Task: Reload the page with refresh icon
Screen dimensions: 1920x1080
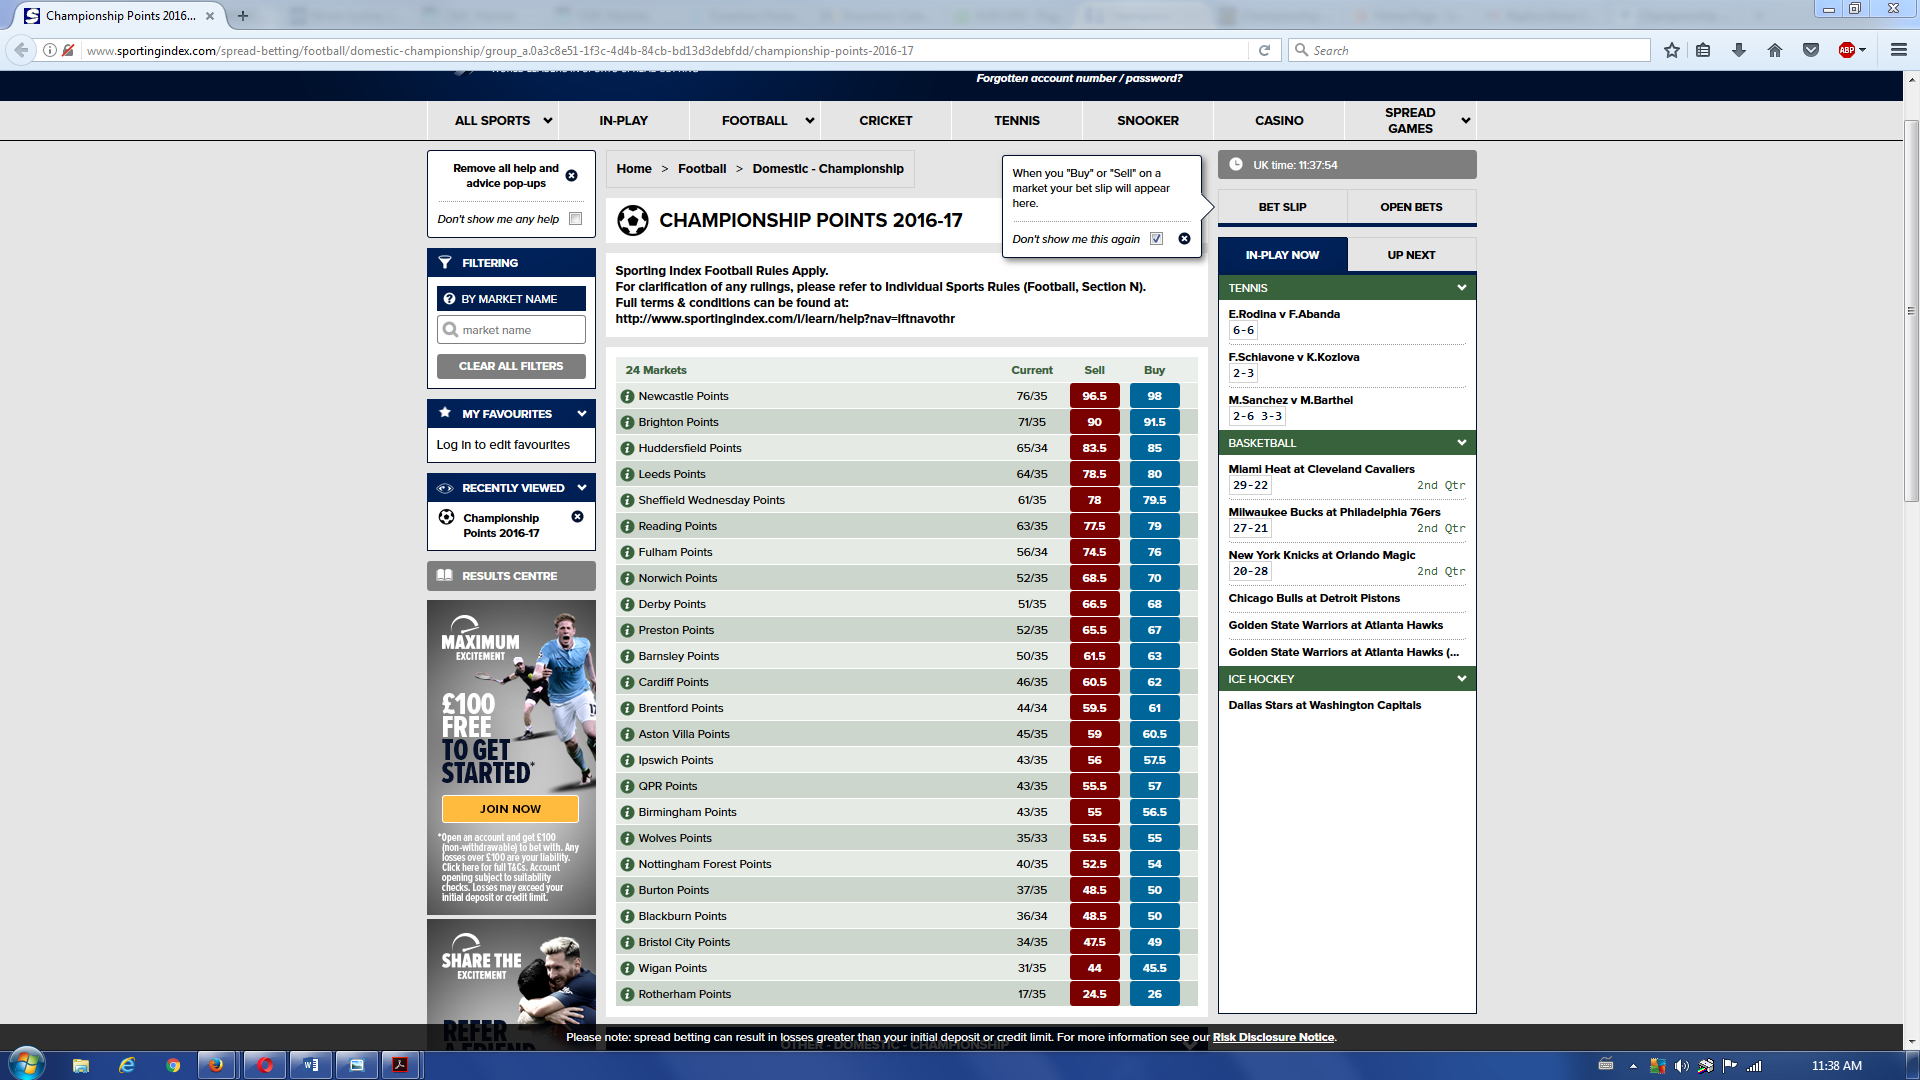Action: click(1264, 50)
